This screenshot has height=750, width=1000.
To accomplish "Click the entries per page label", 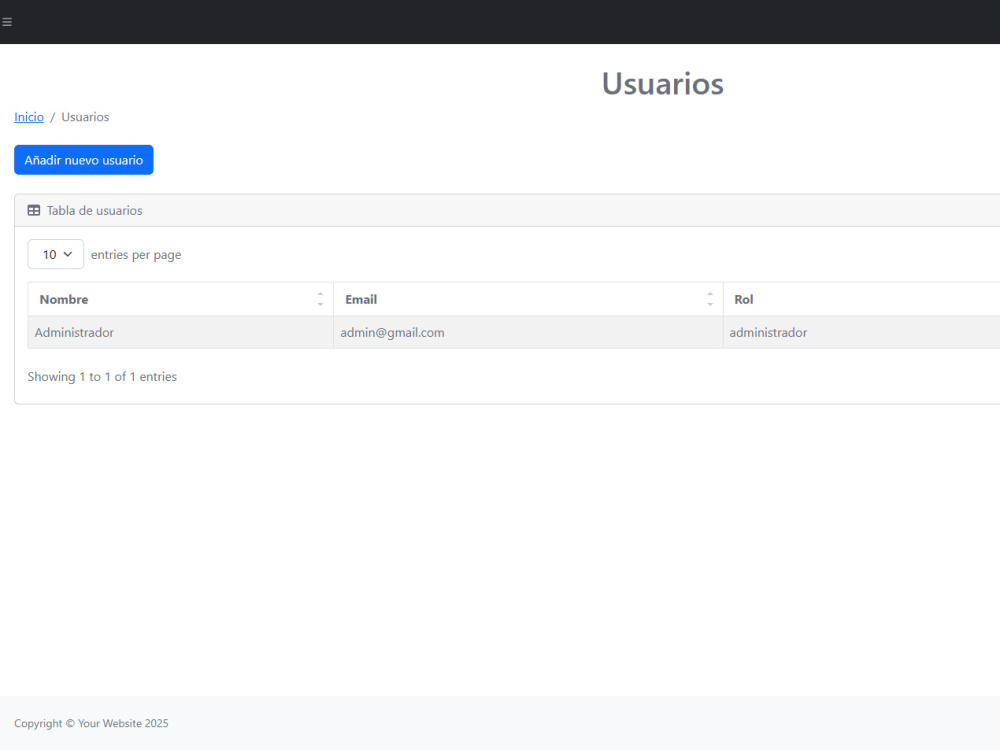I will click(136, 255).
